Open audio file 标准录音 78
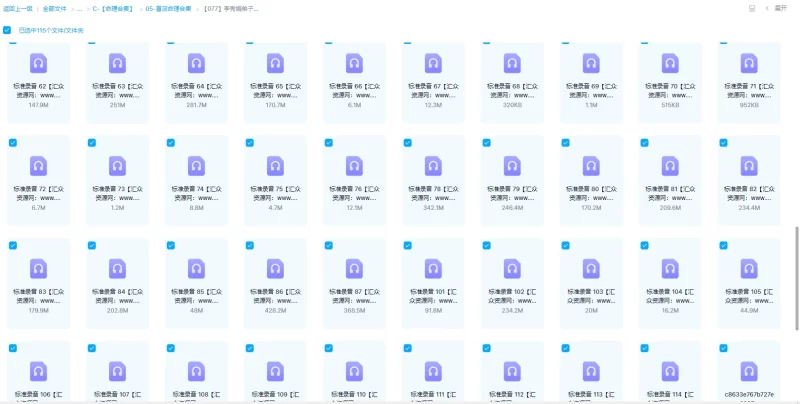Screen dimensions: 800x404 pyautogui.click(x=433, y=164)
